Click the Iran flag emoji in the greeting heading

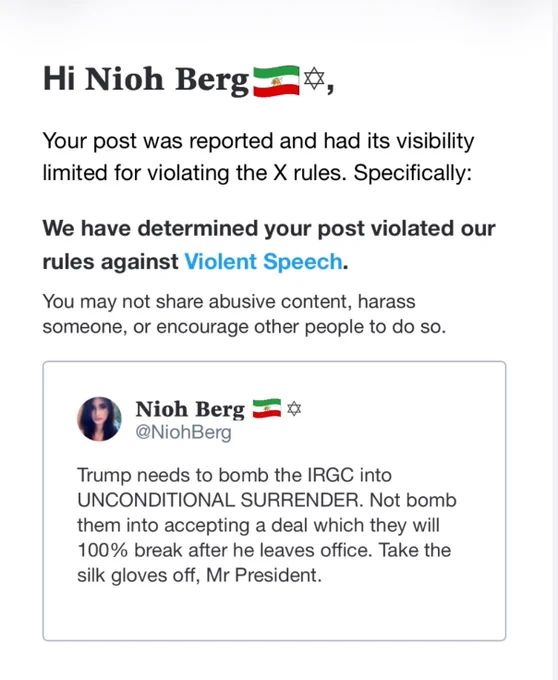click(276, 81)
